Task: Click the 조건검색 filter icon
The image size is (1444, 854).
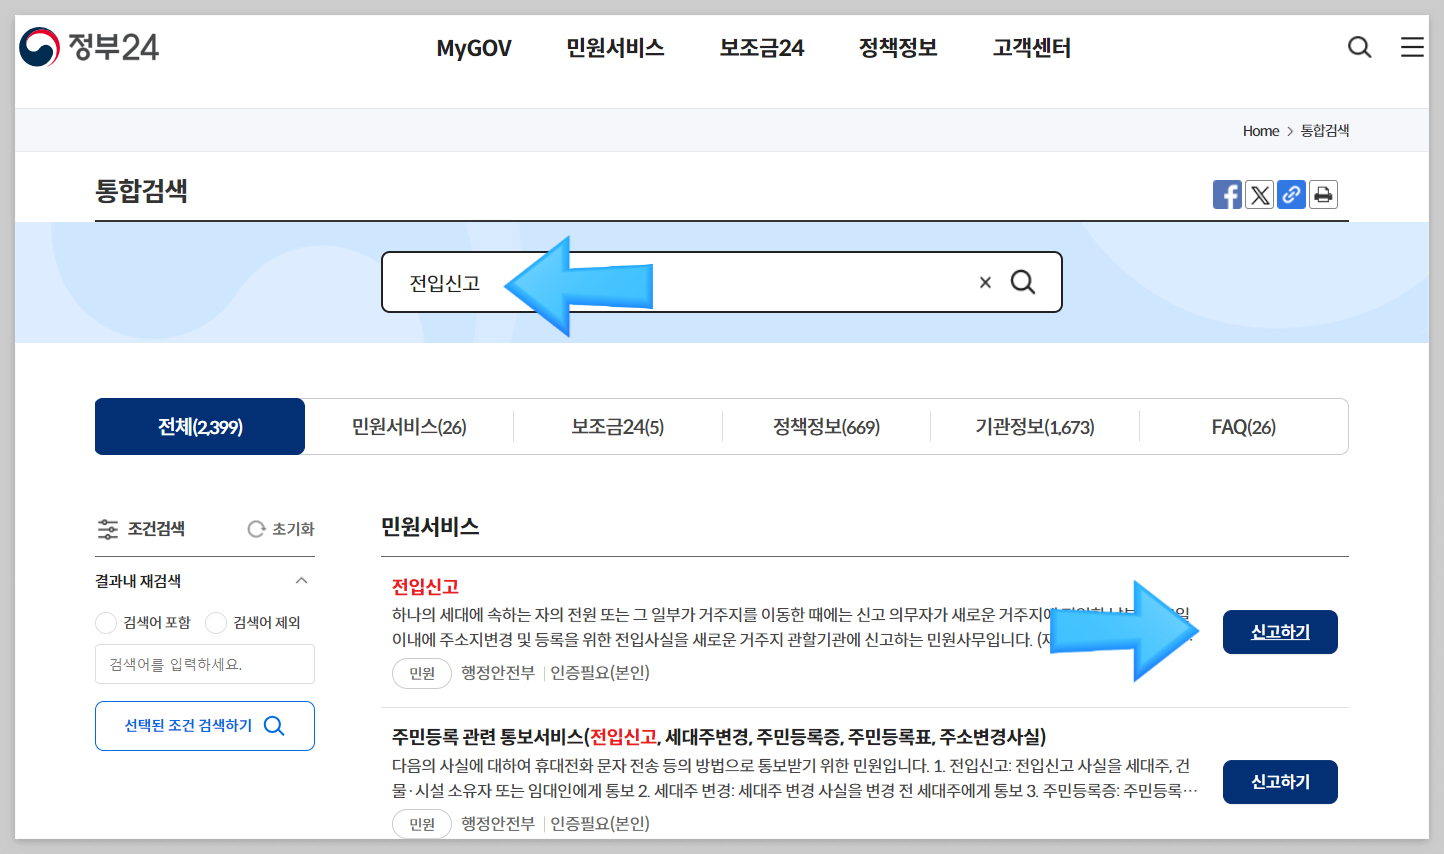Action: (x=107, y=528)
